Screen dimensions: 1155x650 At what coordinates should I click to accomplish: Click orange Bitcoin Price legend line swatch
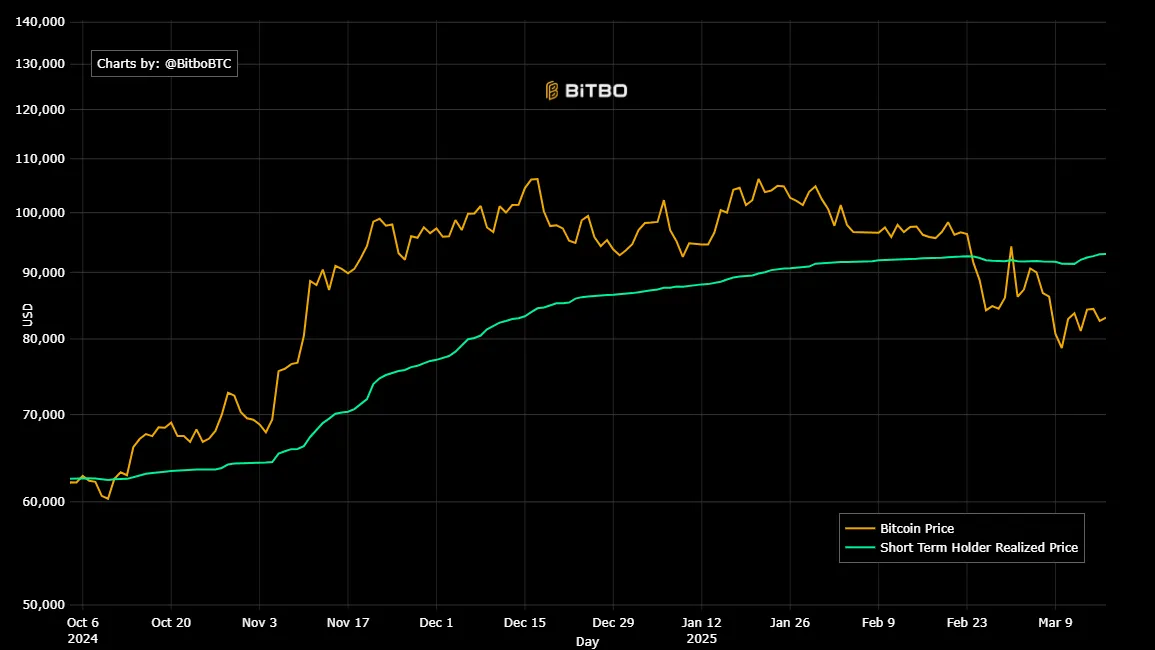(x=859, y=528)
